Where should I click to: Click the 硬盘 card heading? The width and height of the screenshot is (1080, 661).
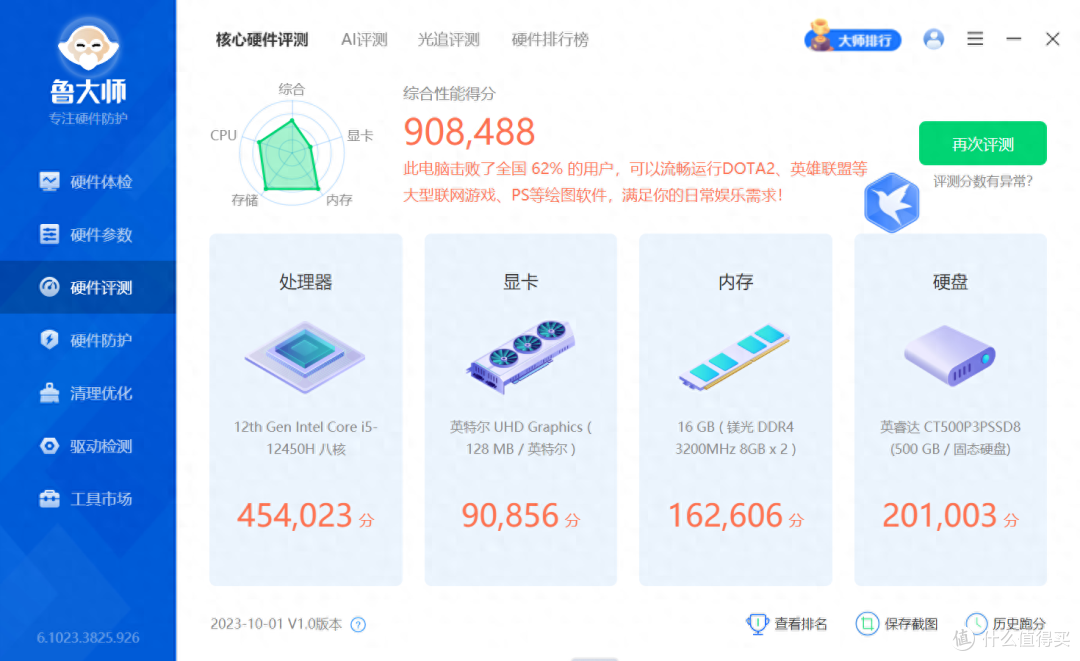[950, 282]
